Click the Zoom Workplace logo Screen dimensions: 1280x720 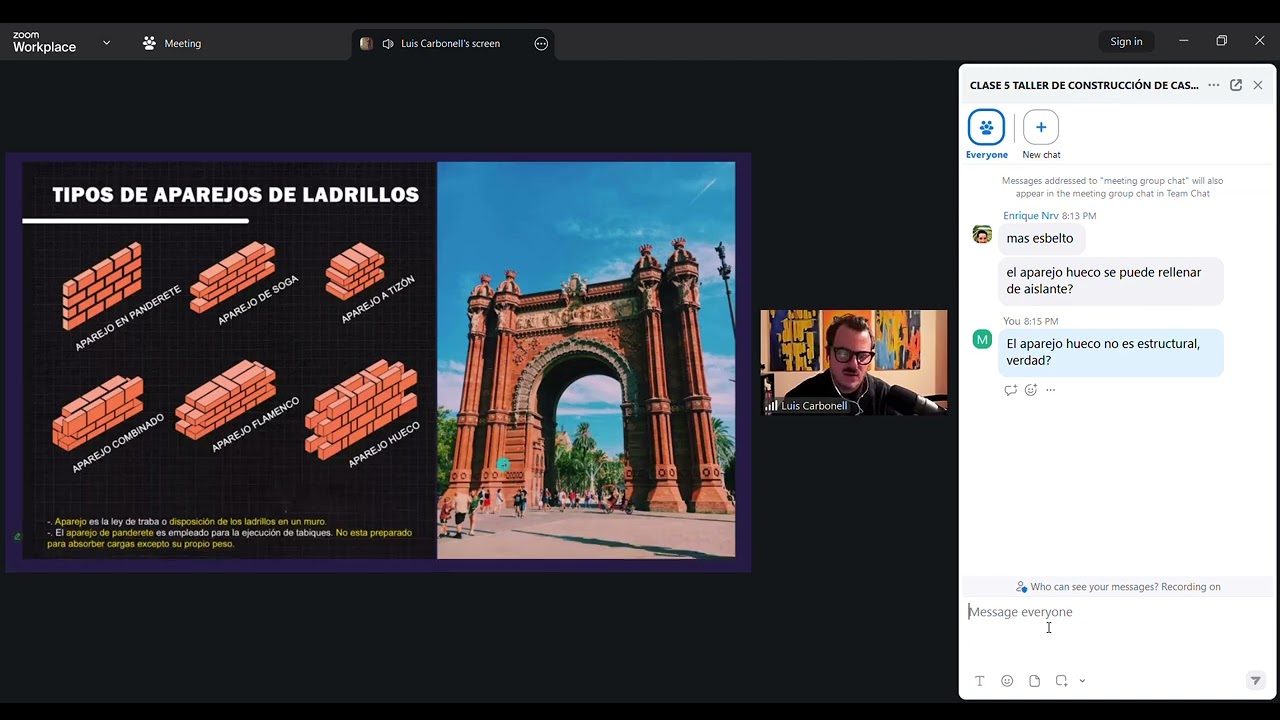click(44, 43)
